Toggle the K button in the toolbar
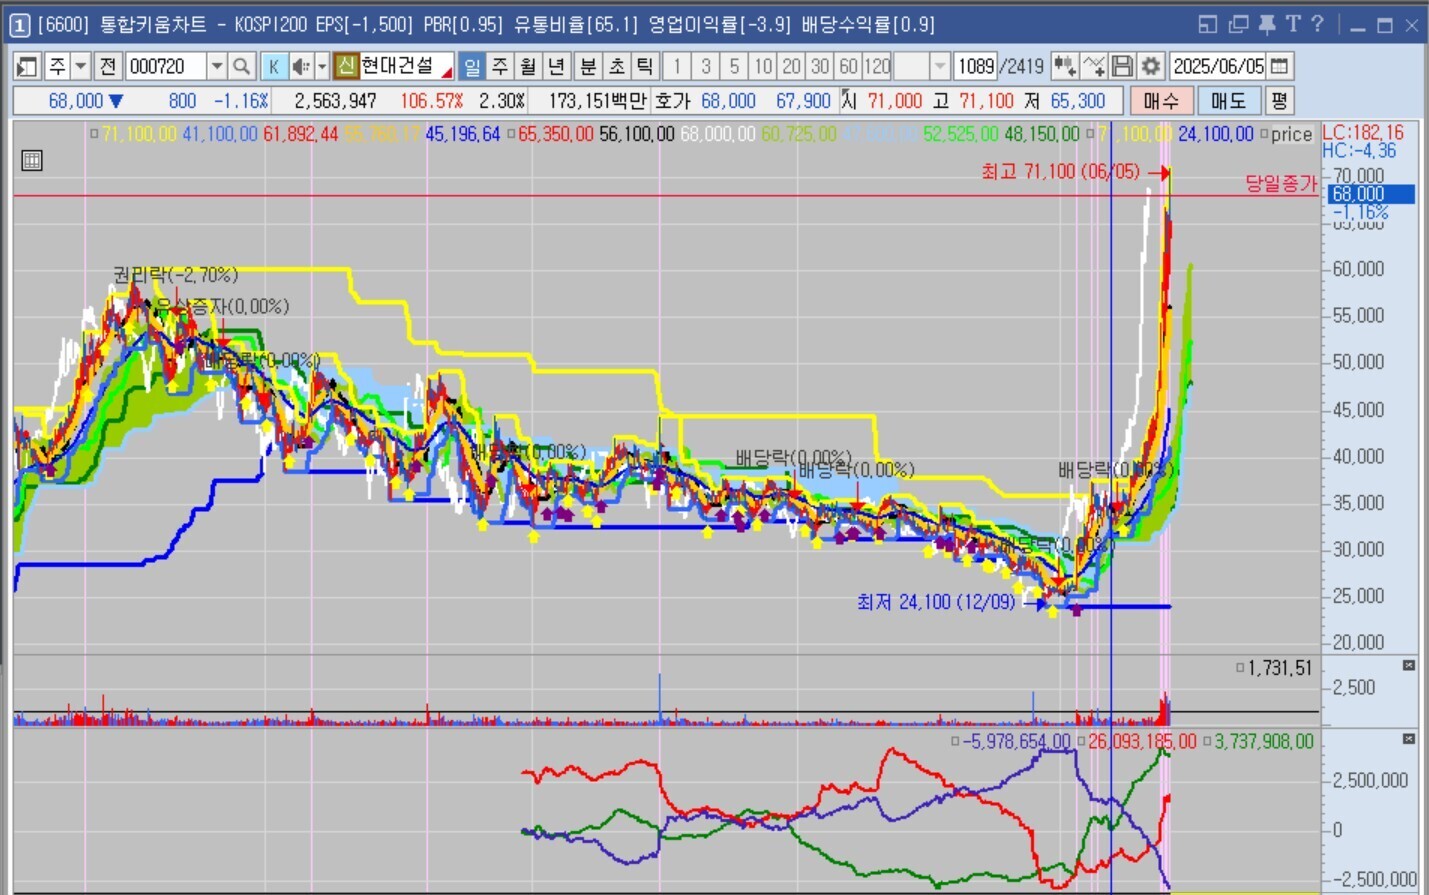 (273, 66)
